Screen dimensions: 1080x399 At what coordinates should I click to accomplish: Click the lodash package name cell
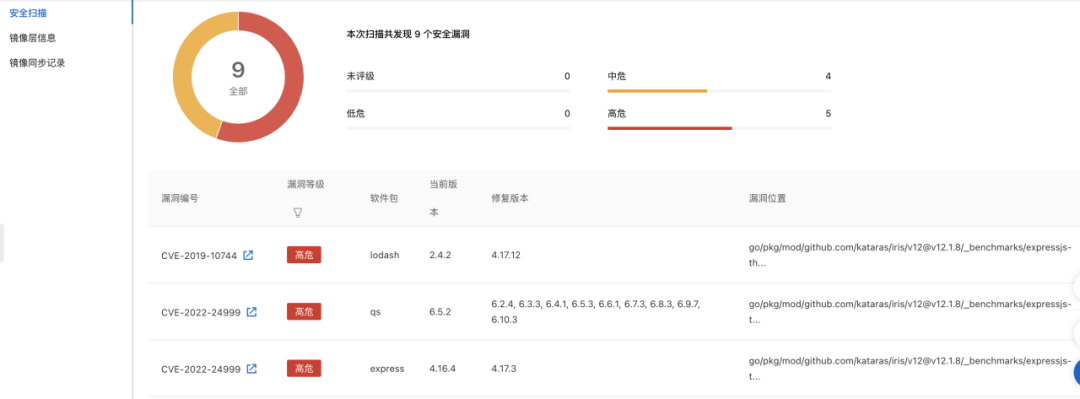coord(384,255)
